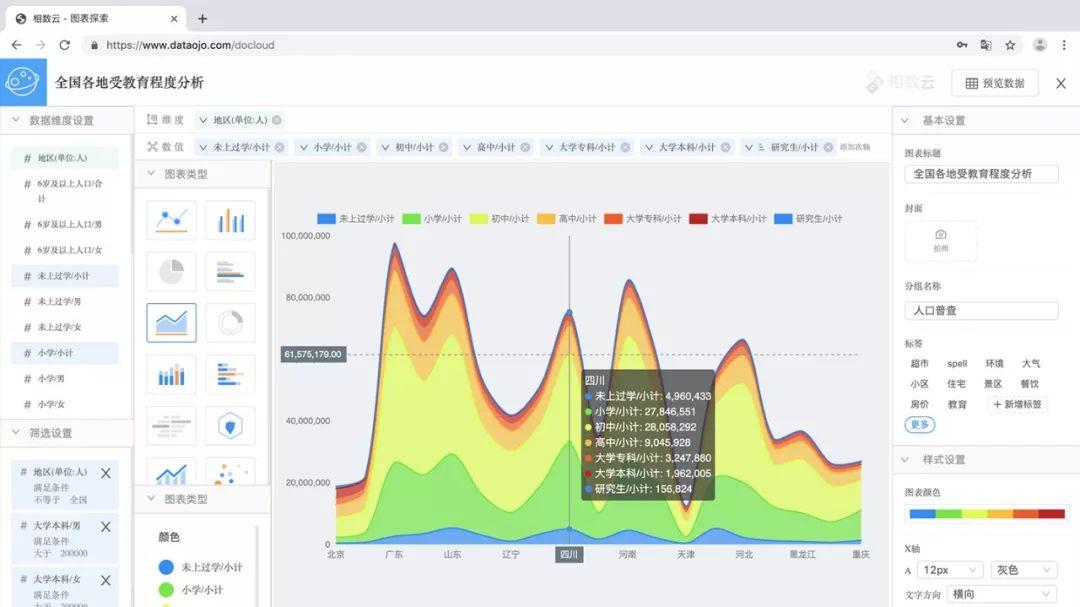
Task: Select the pie chart type icon
Action: pyautogui.click(x=171, y=271)
